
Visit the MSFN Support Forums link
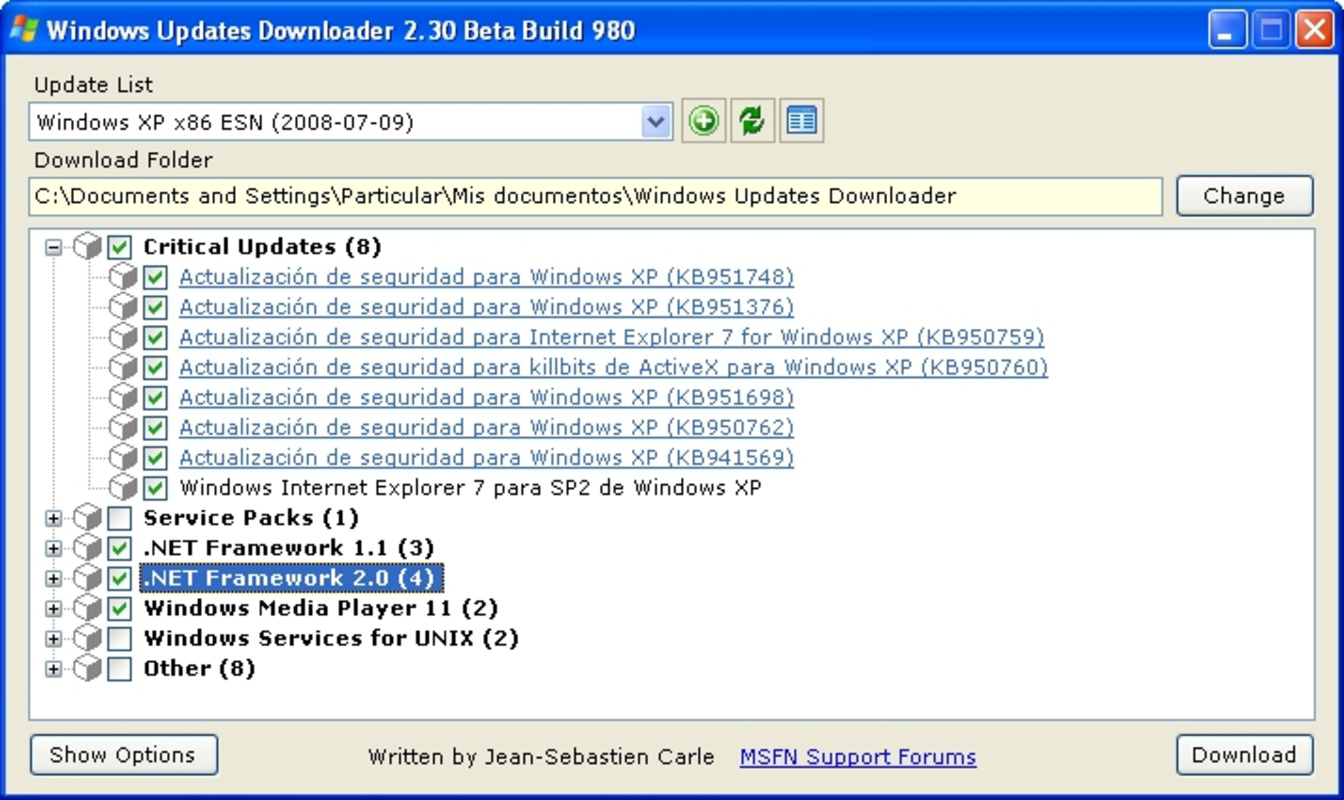pyautogui.click(x=858, y=757)
